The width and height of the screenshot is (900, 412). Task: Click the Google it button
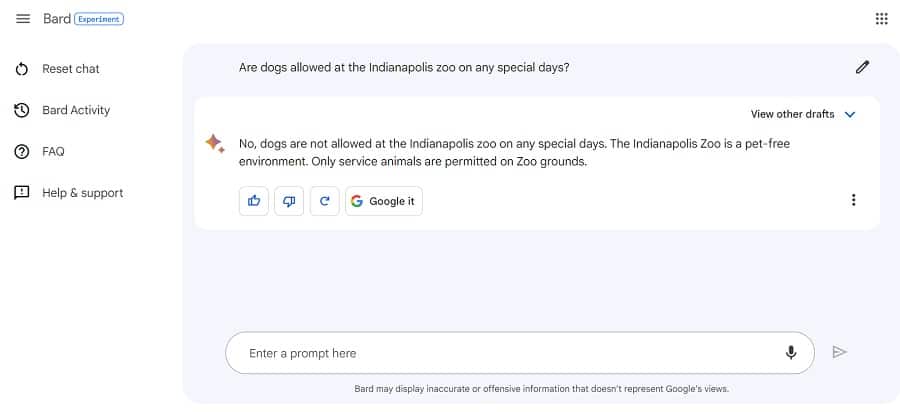pyautogui.click(x=384, y=201)
